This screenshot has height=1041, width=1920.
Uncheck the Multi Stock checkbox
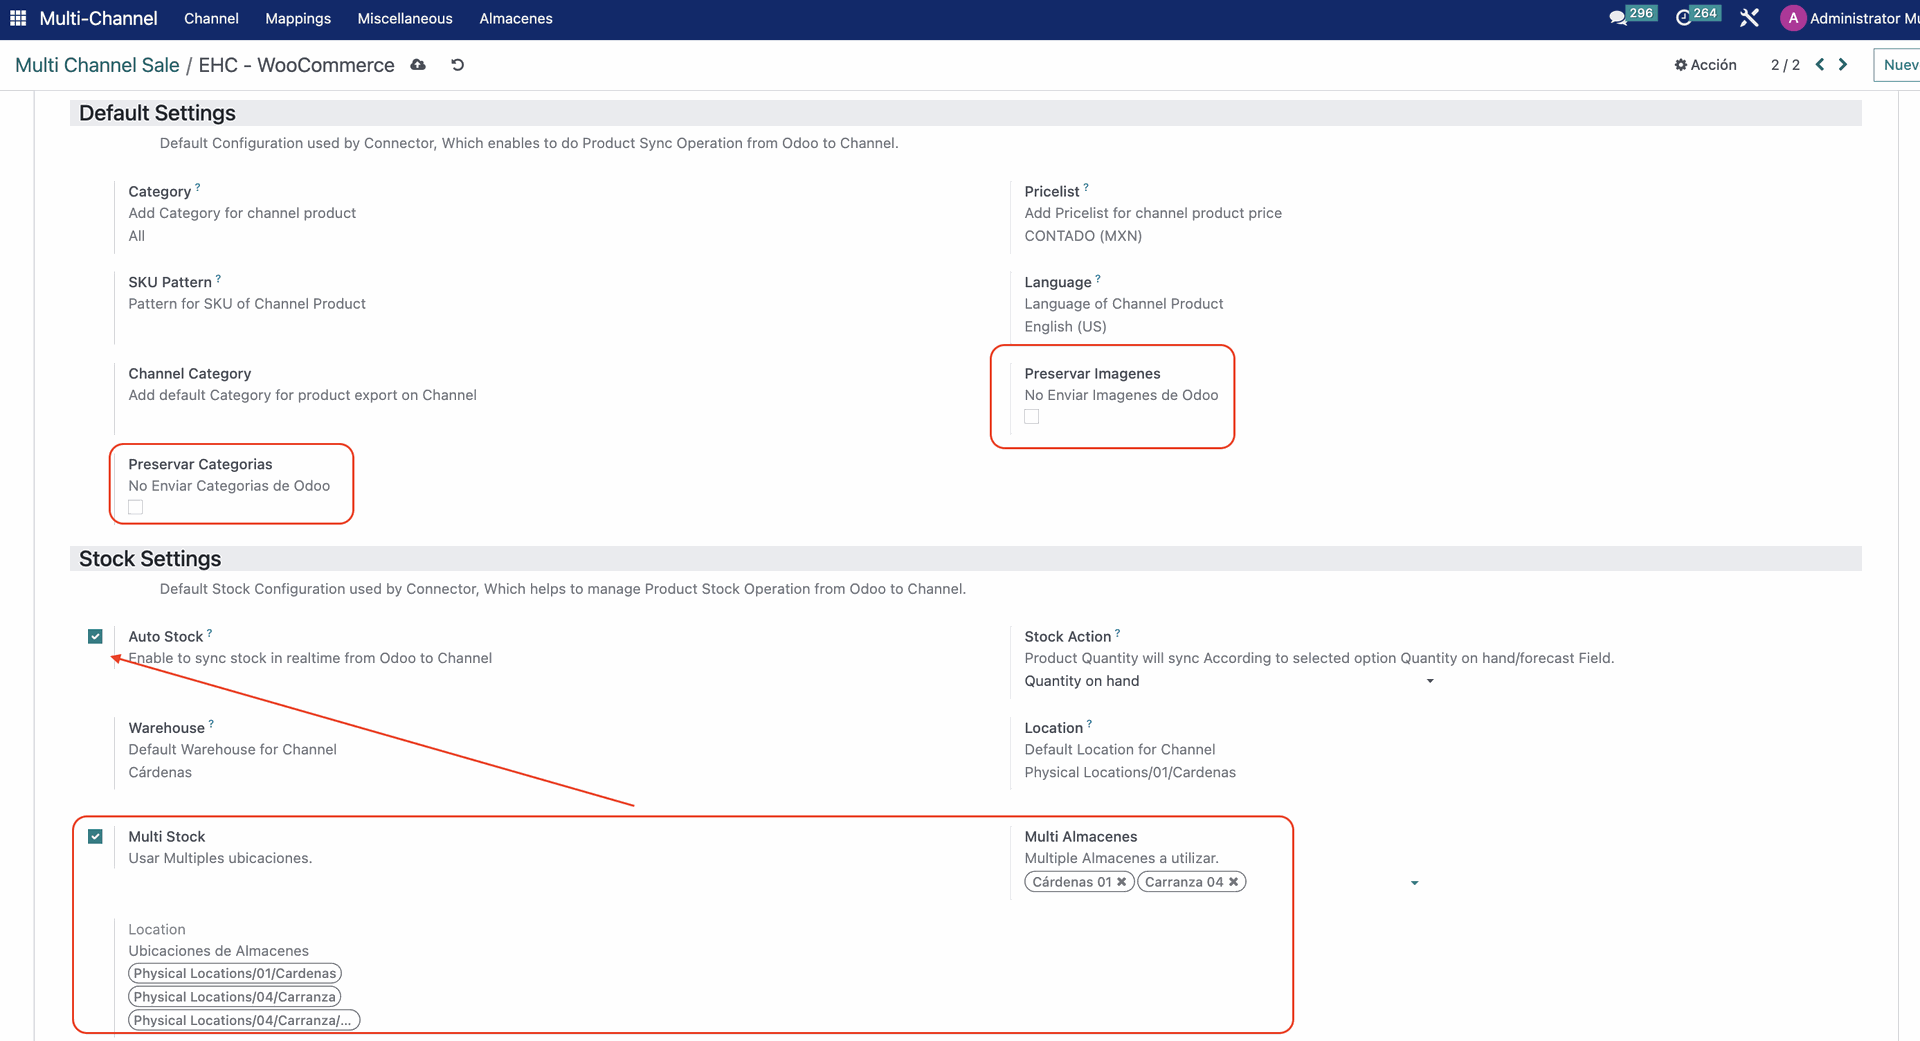point(95,837)
